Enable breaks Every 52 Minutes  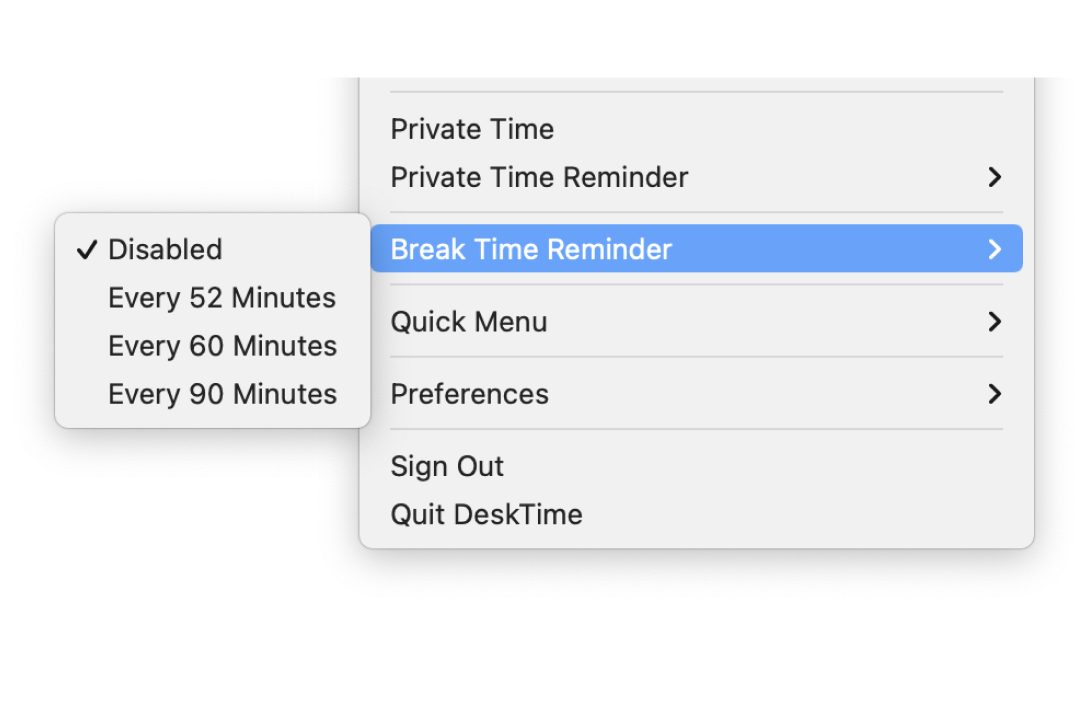coord(222,297)
